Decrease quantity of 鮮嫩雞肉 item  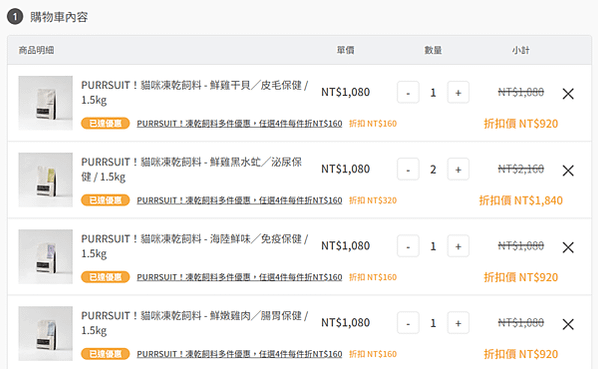tap(408, 323)
